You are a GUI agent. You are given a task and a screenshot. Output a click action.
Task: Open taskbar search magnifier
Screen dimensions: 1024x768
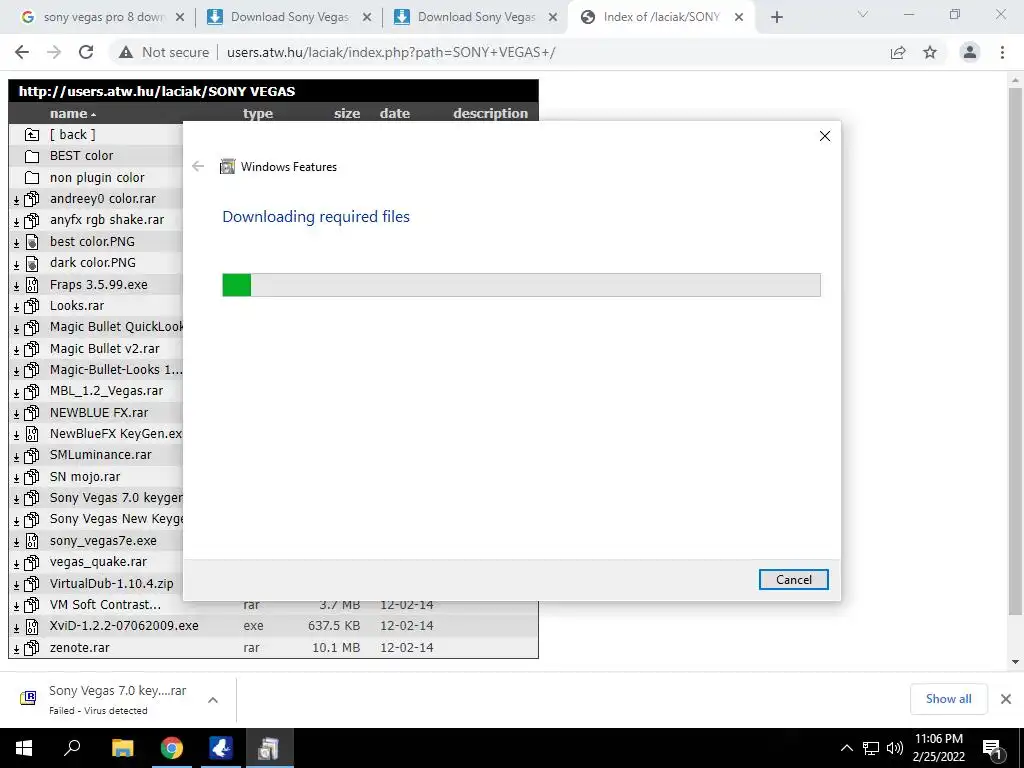pyautogui.click(x=72, y=748)
